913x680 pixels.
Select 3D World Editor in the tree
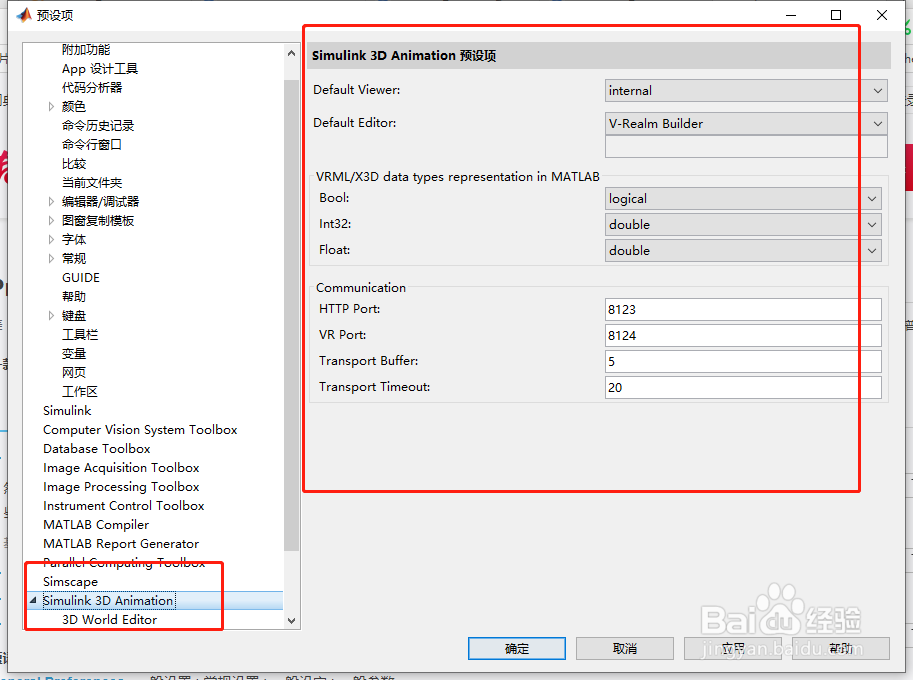109,620
